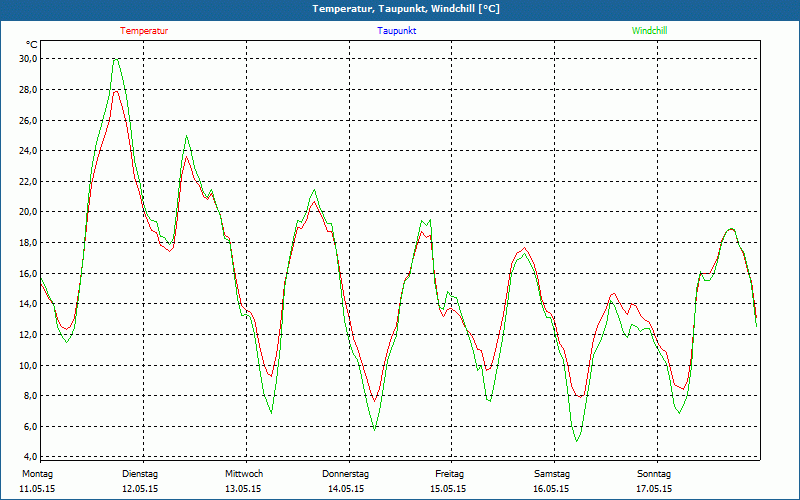The height and width of the screenshot is (500, 800).
Task: Click the 4,0 axis value
Action: tap(30, 456)
